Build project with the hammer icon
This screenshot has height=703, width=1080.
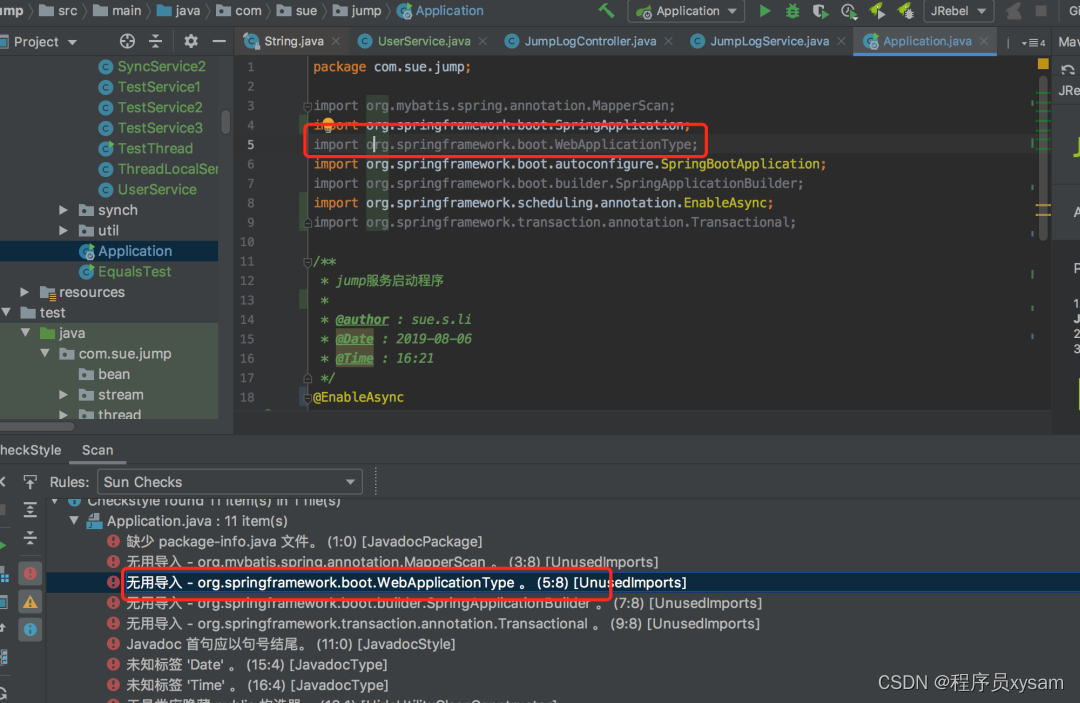tap(606, 11)
